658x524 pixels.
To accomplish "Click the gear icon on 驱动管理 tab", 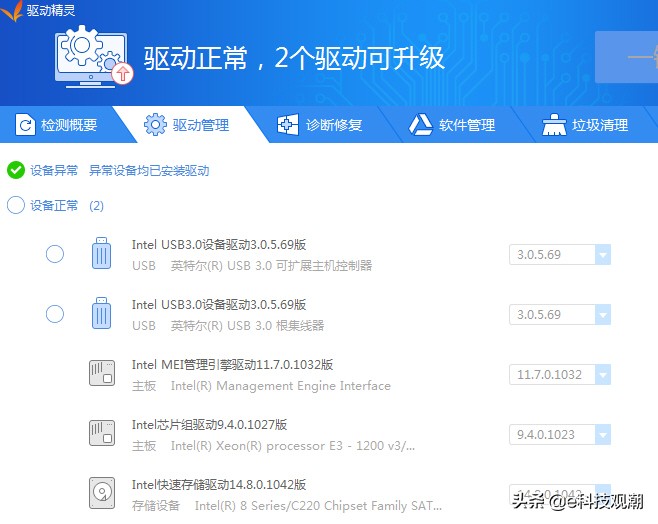I will (155, 125).
